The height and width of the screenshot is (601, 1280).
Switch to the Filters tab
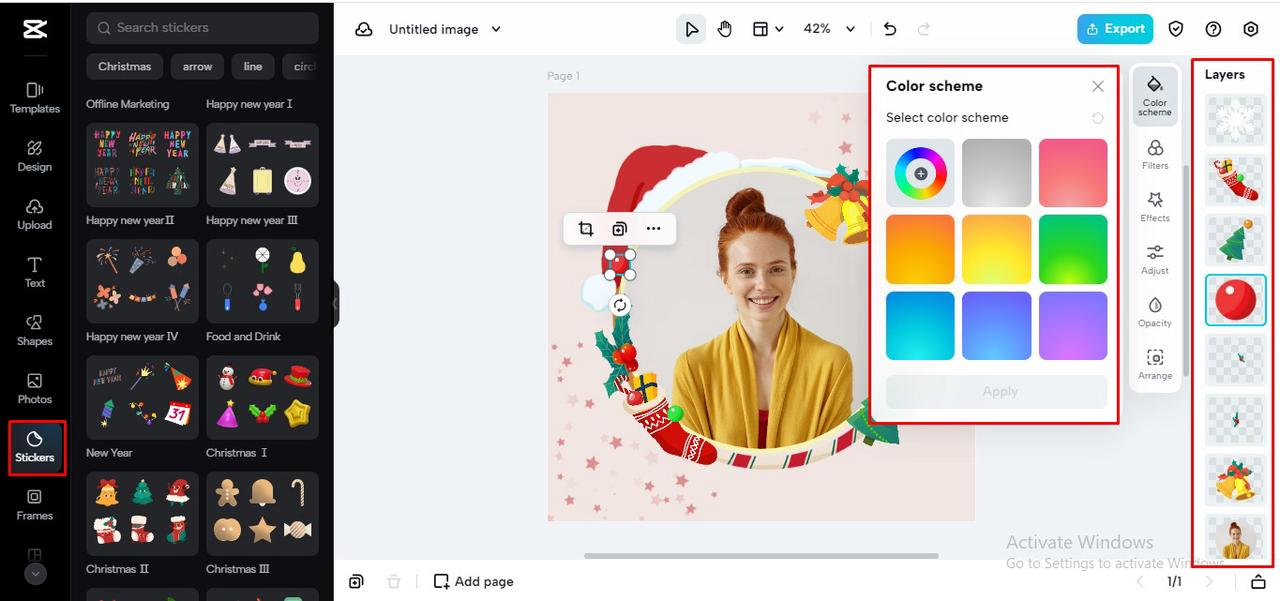pyautogui.click(x=1155, y=154)
